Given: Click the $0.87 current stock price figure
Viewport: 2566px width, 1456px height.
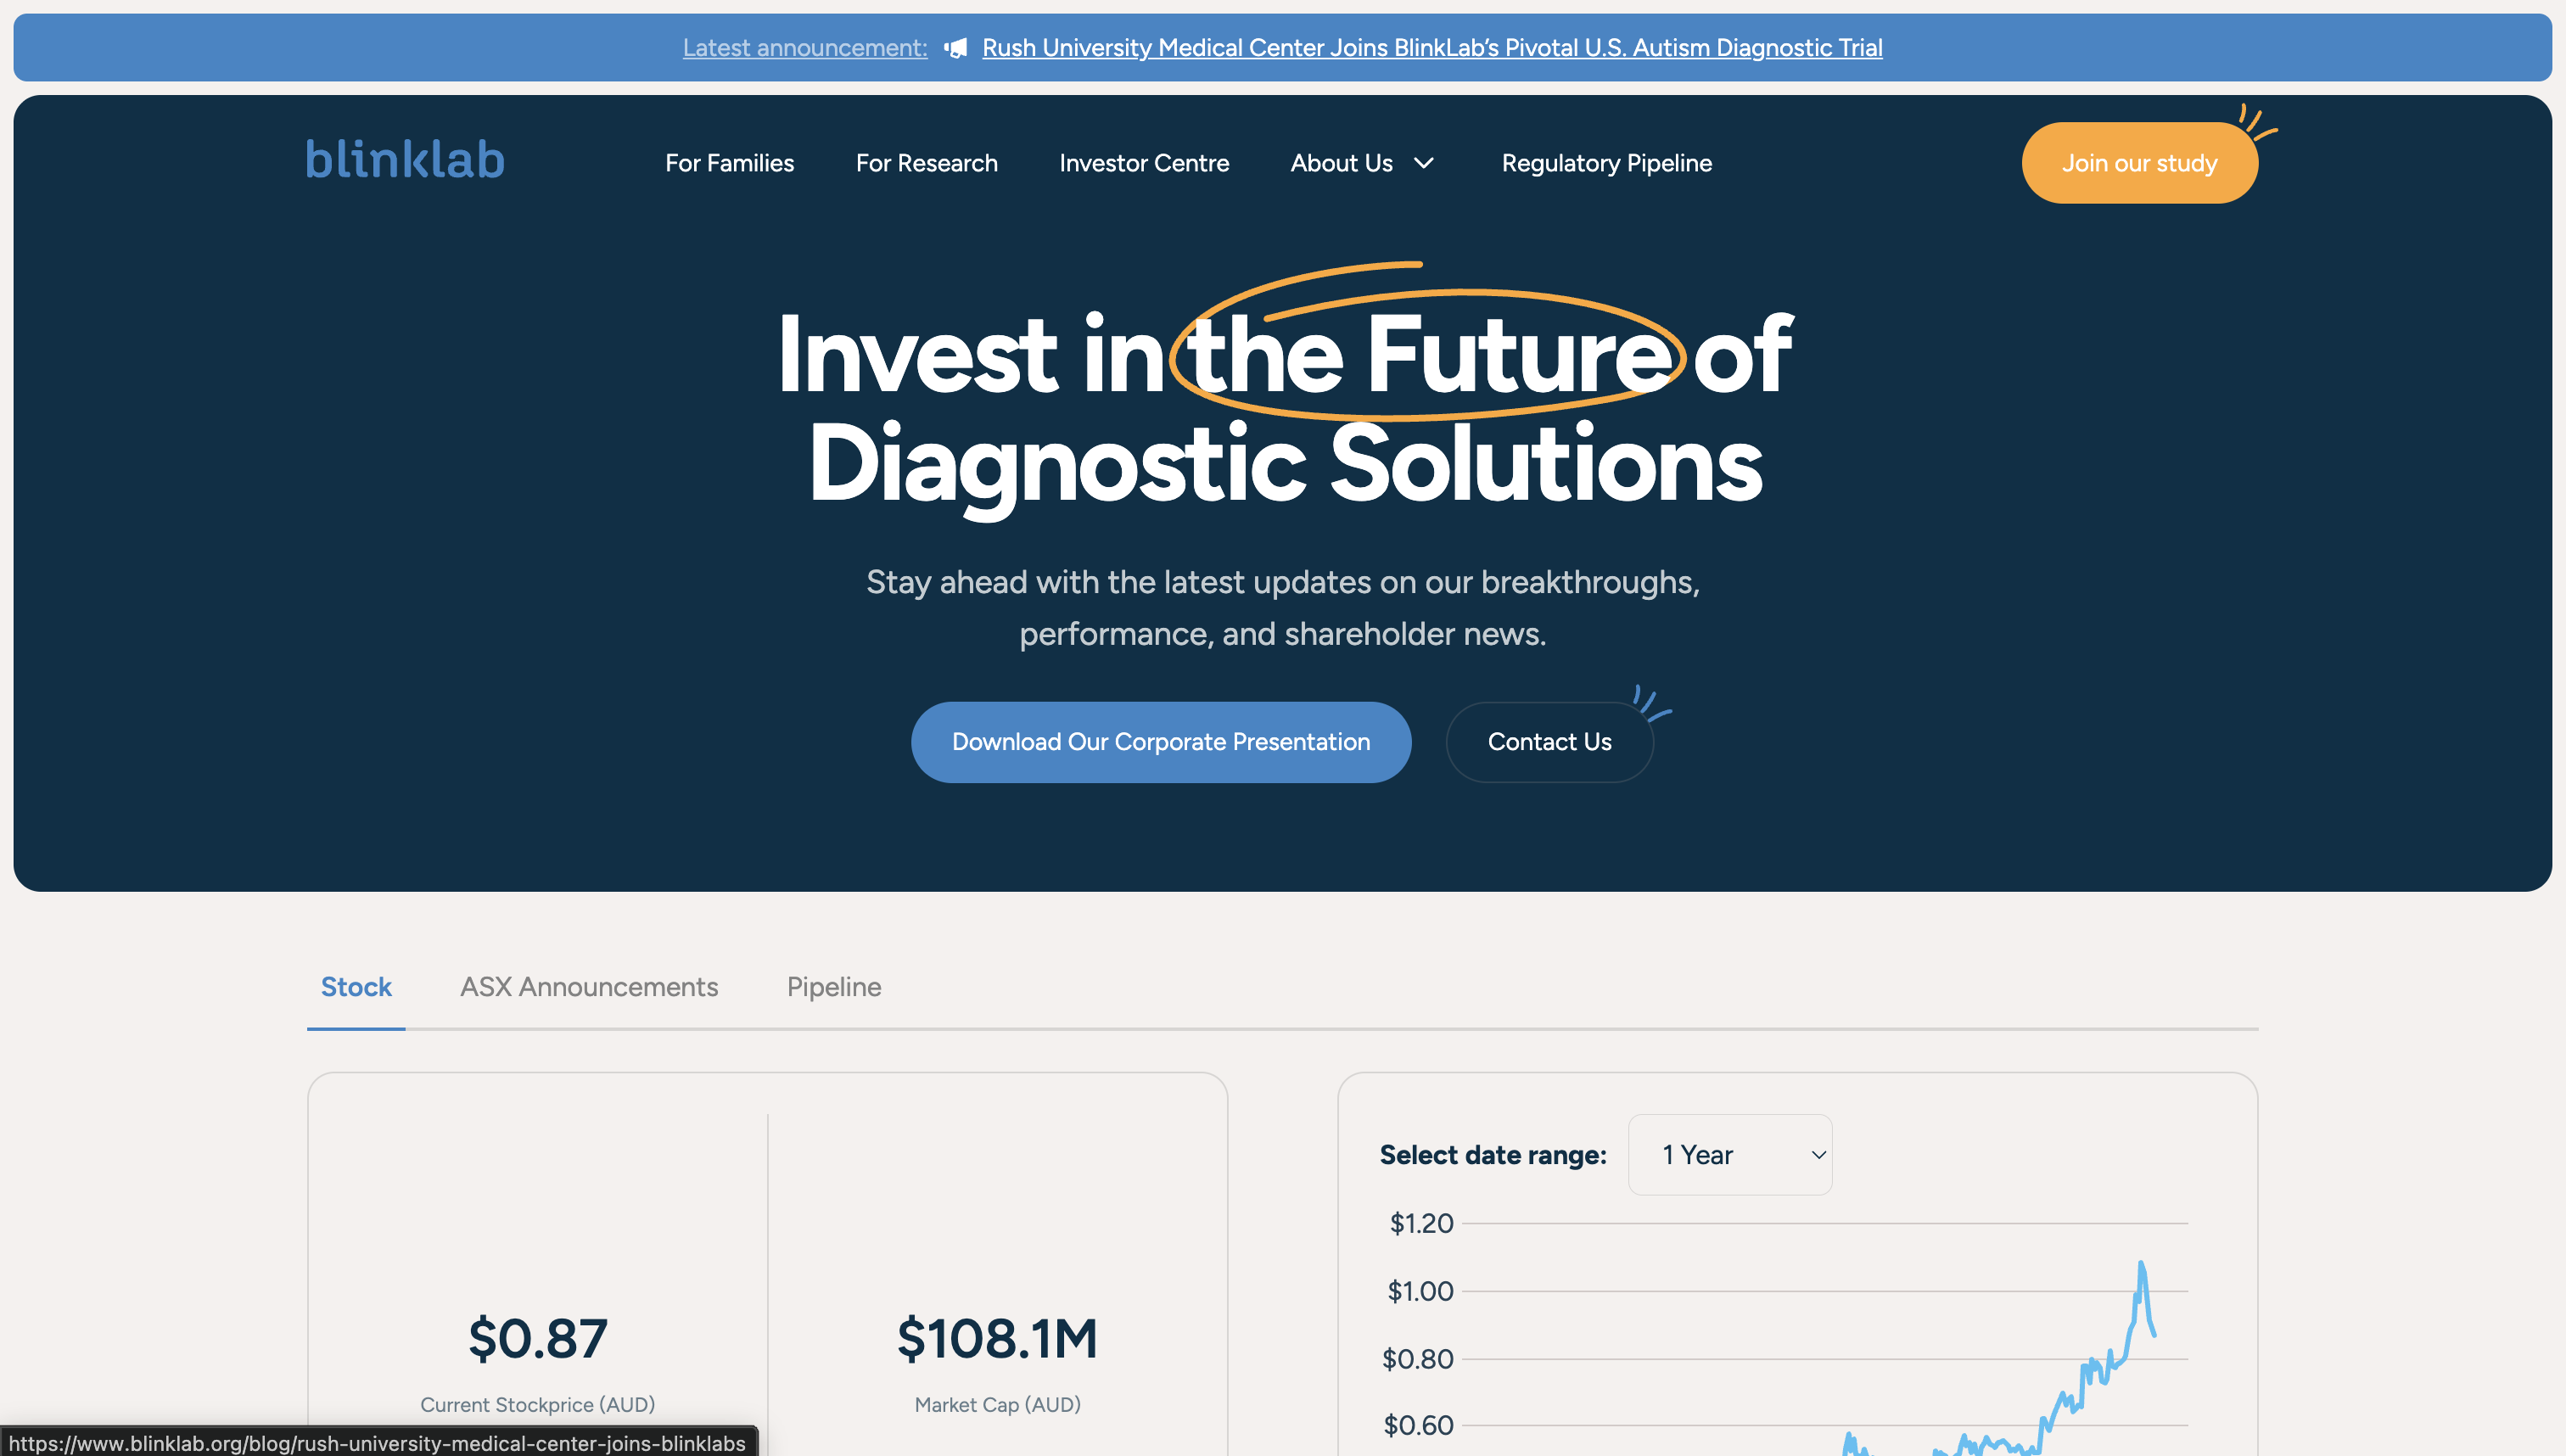Looking at the screenshot, I should pos(537,1338).
